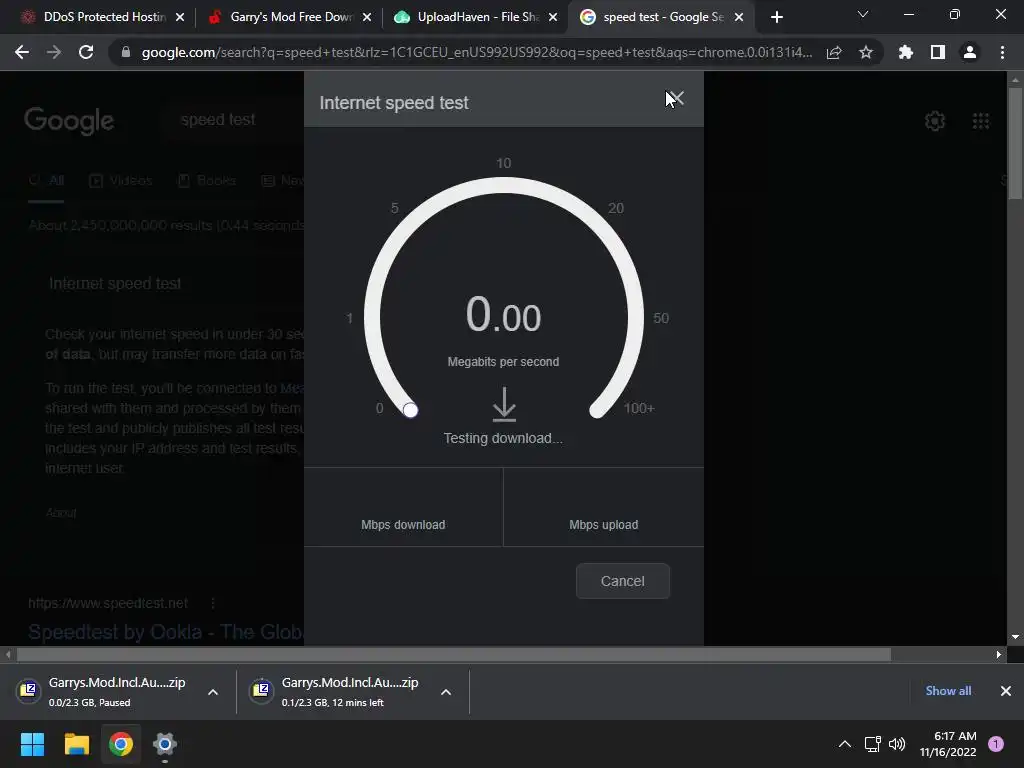Expand options for the 12 mins left download
Viewport: 1024px width, 768px height.
pyautogui.click(x=446, y=692)
